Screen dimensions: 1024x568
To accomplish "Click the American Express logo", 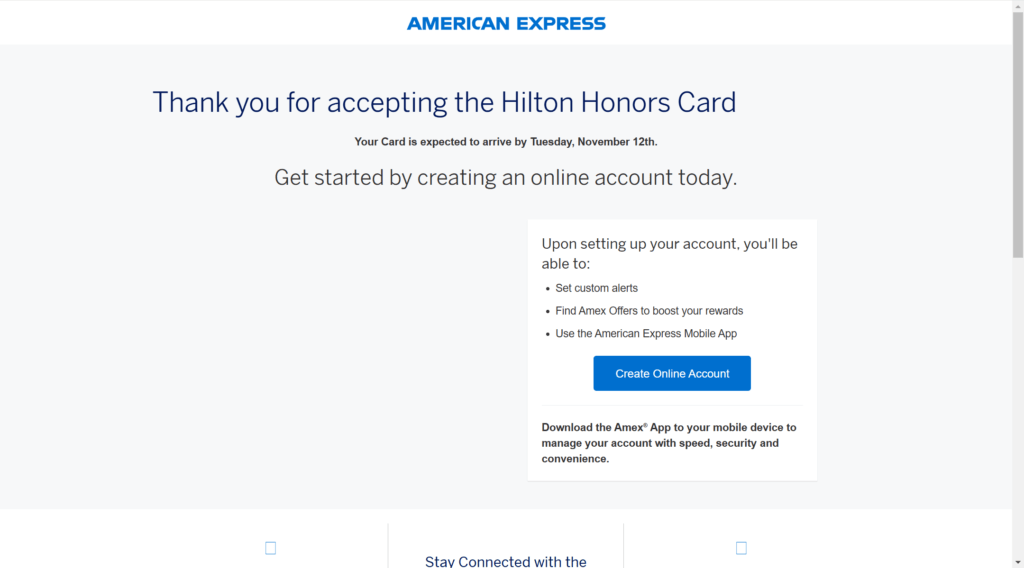I will pos(506,23).
